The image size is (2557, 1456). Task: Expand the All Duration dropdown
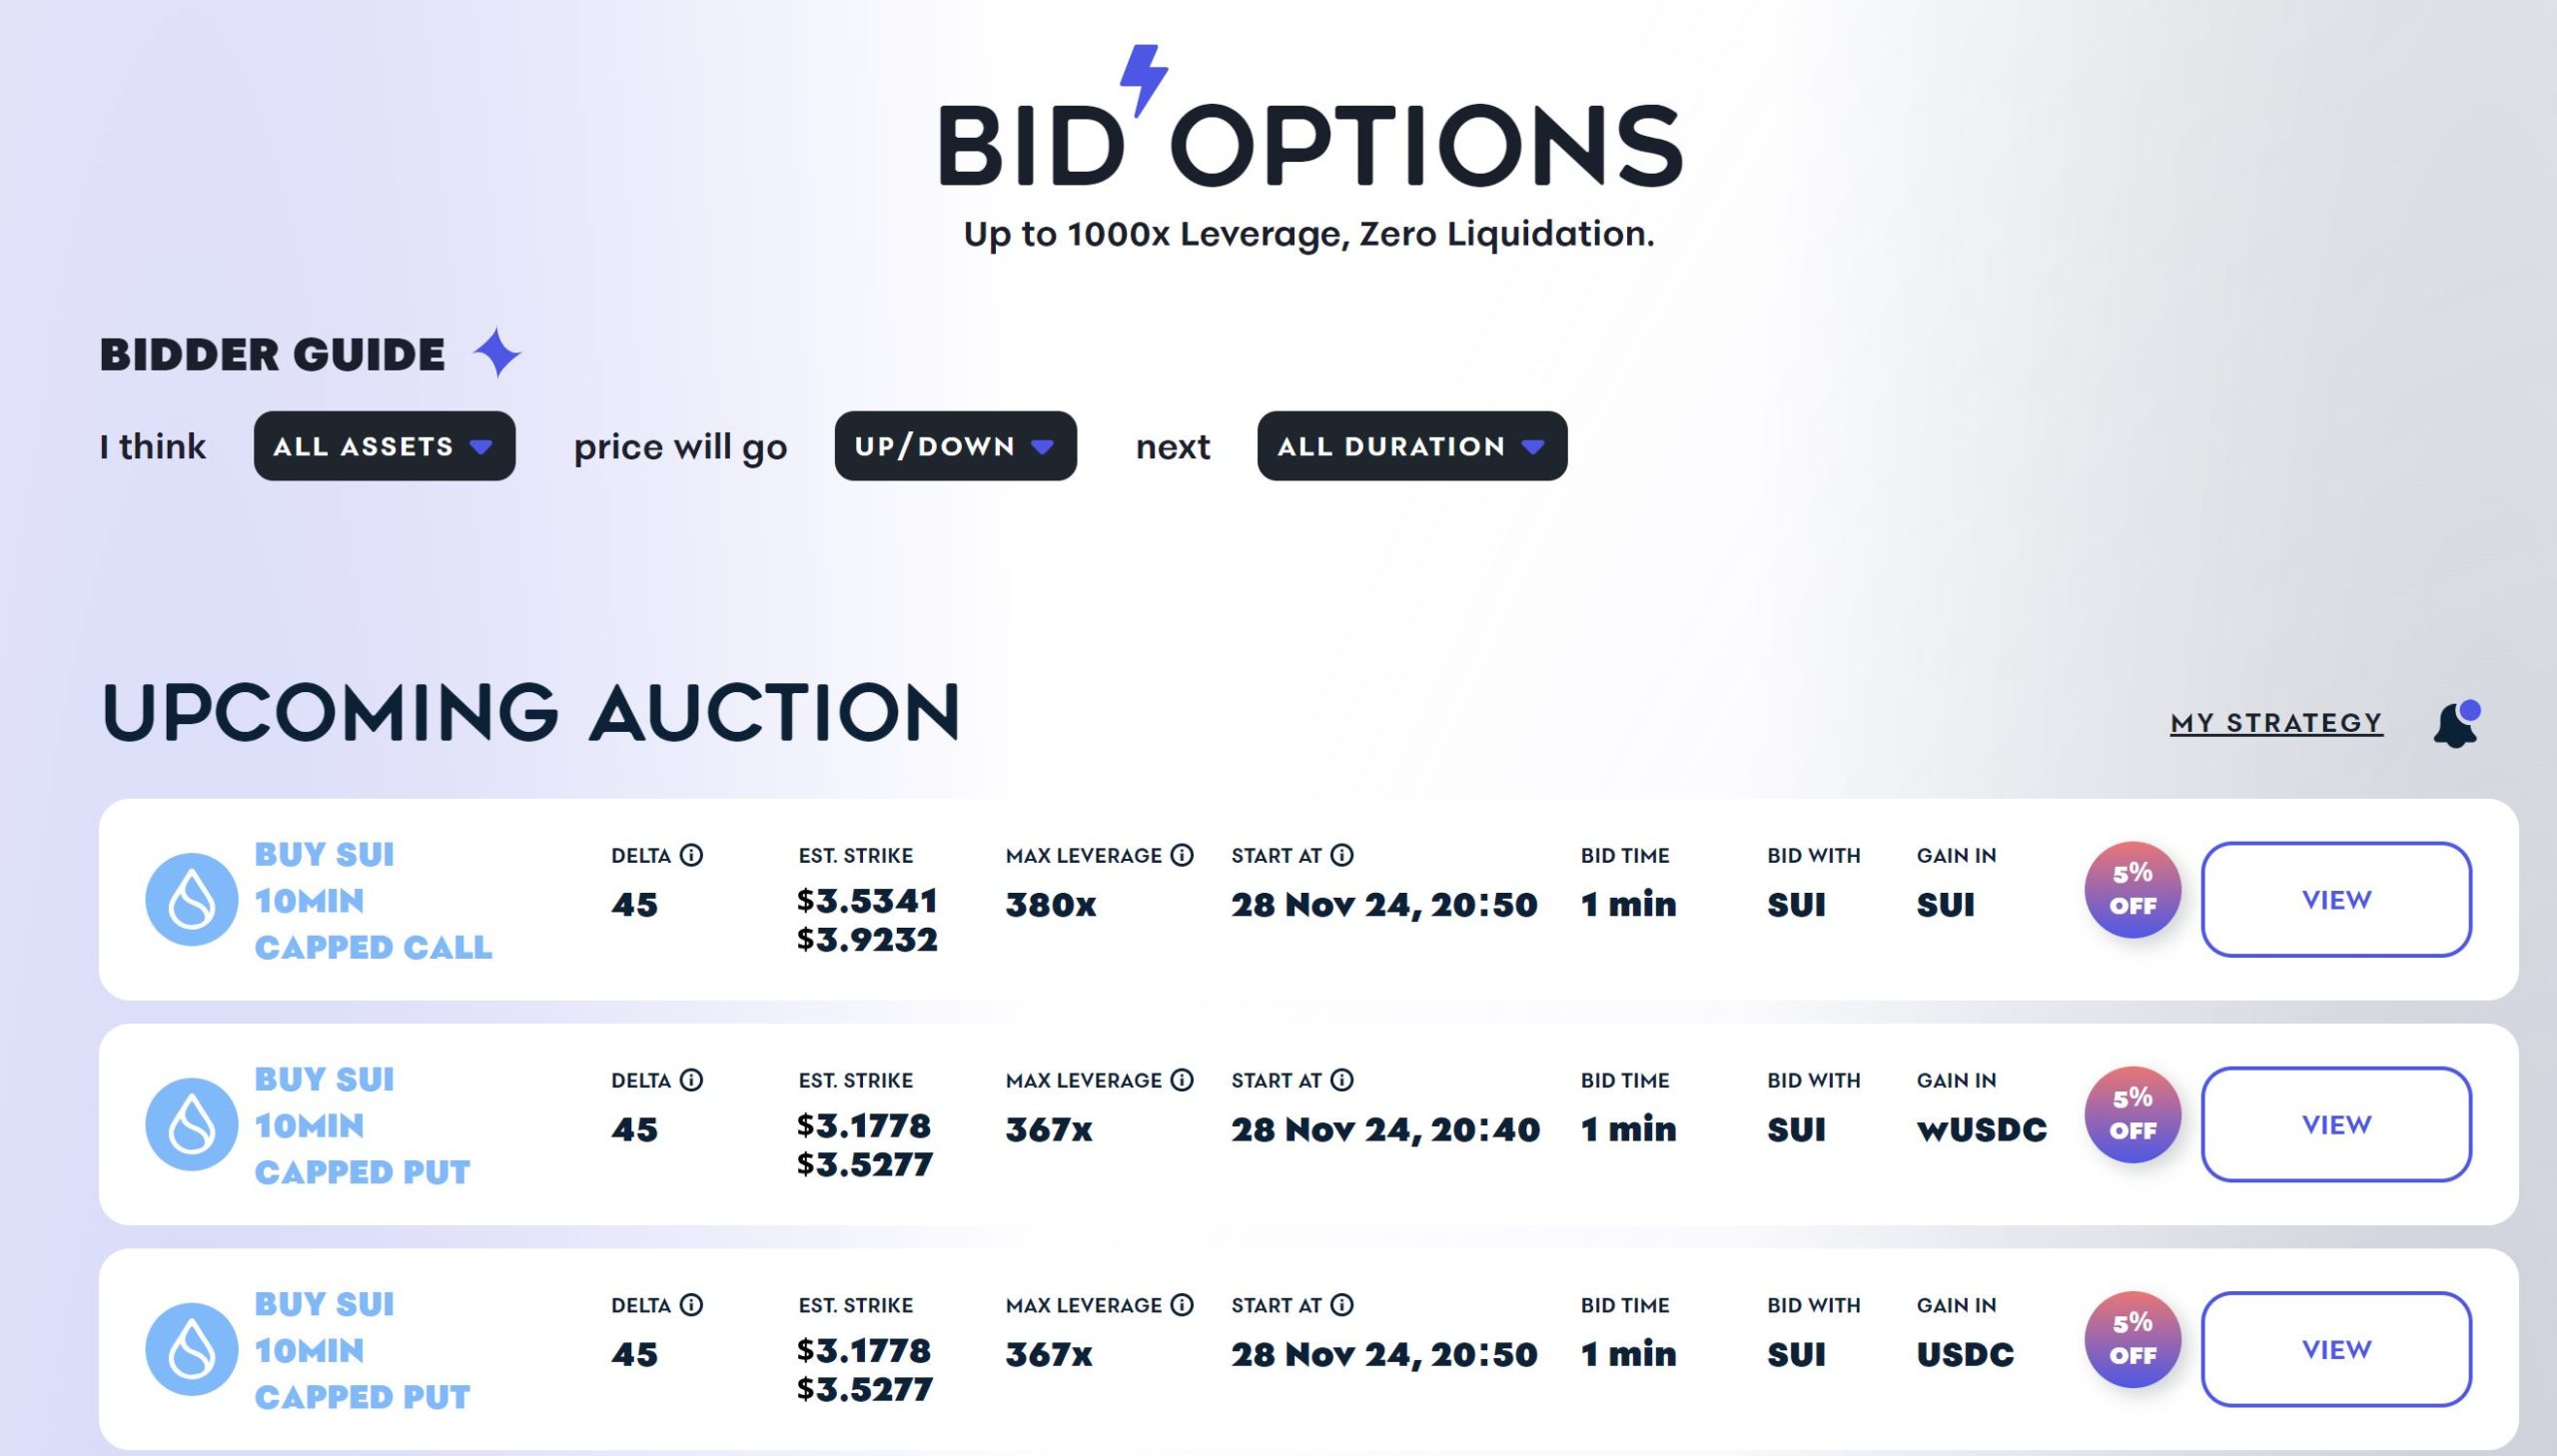pos(1411,446)
